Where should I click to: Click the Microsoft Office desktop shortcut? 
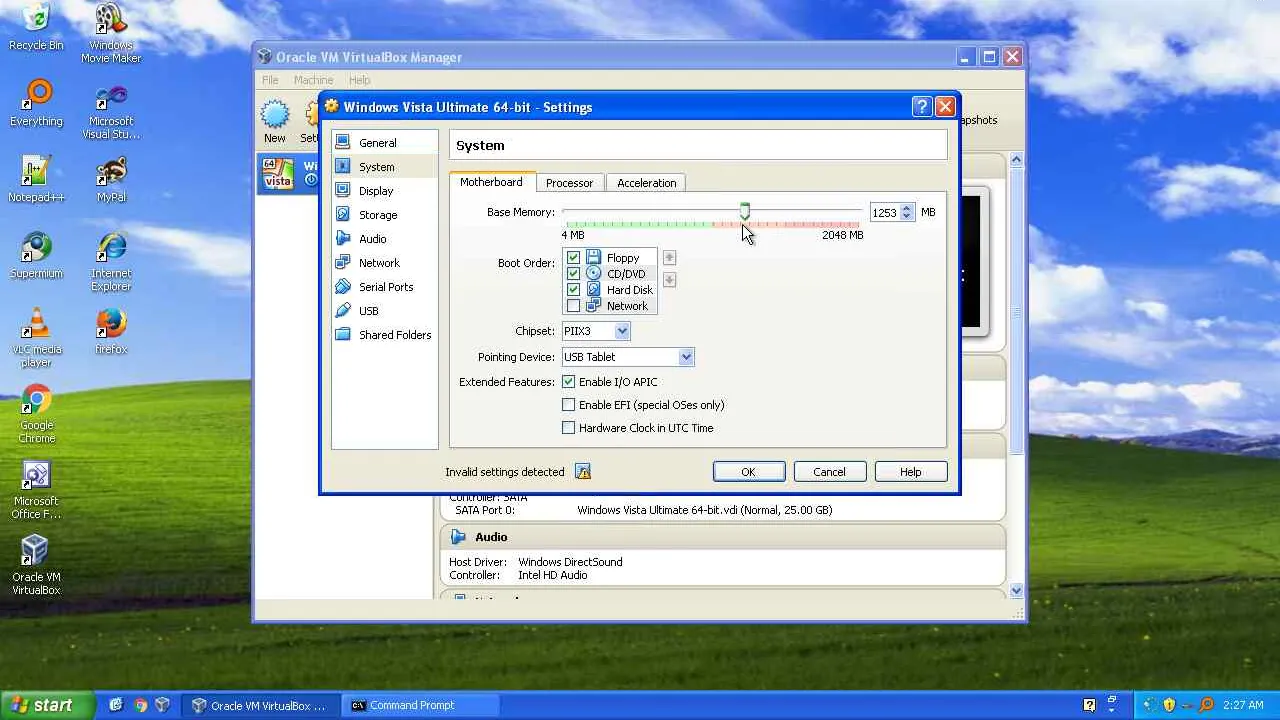pos(36,490)
